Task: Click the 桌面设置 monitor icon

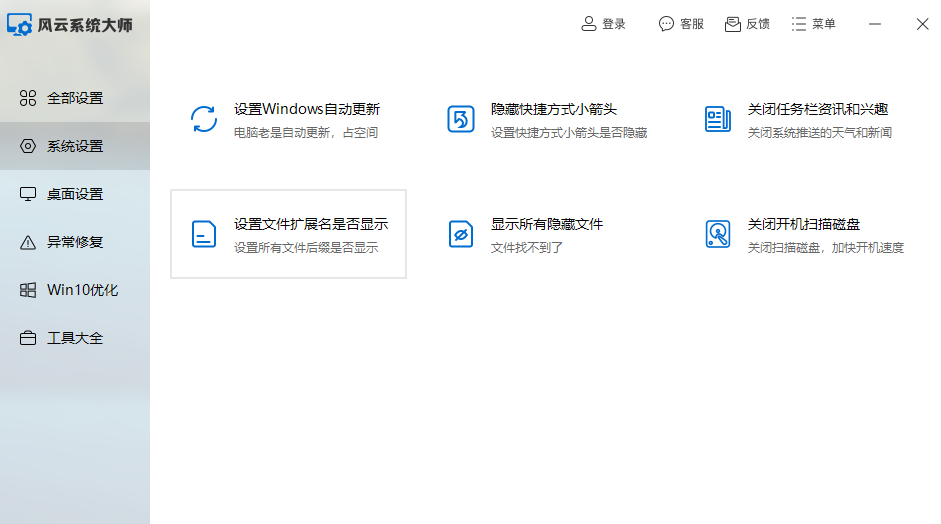Action: 28,194
